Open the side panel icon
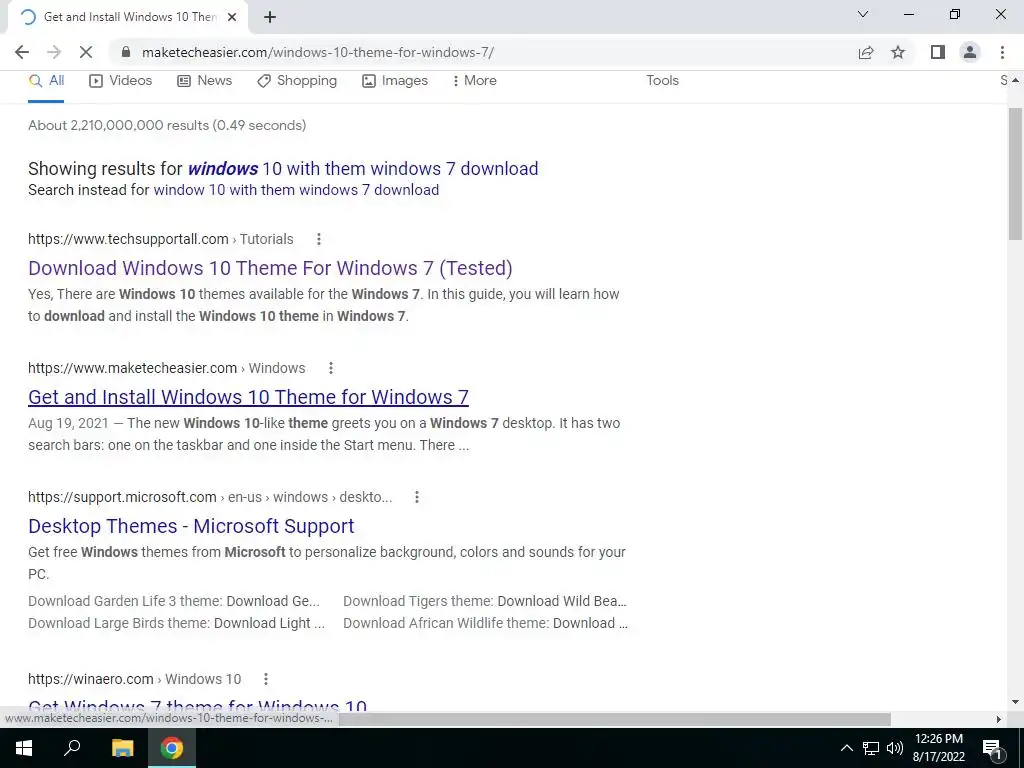This screenshot has height=768, width=1024. (938, 52)
